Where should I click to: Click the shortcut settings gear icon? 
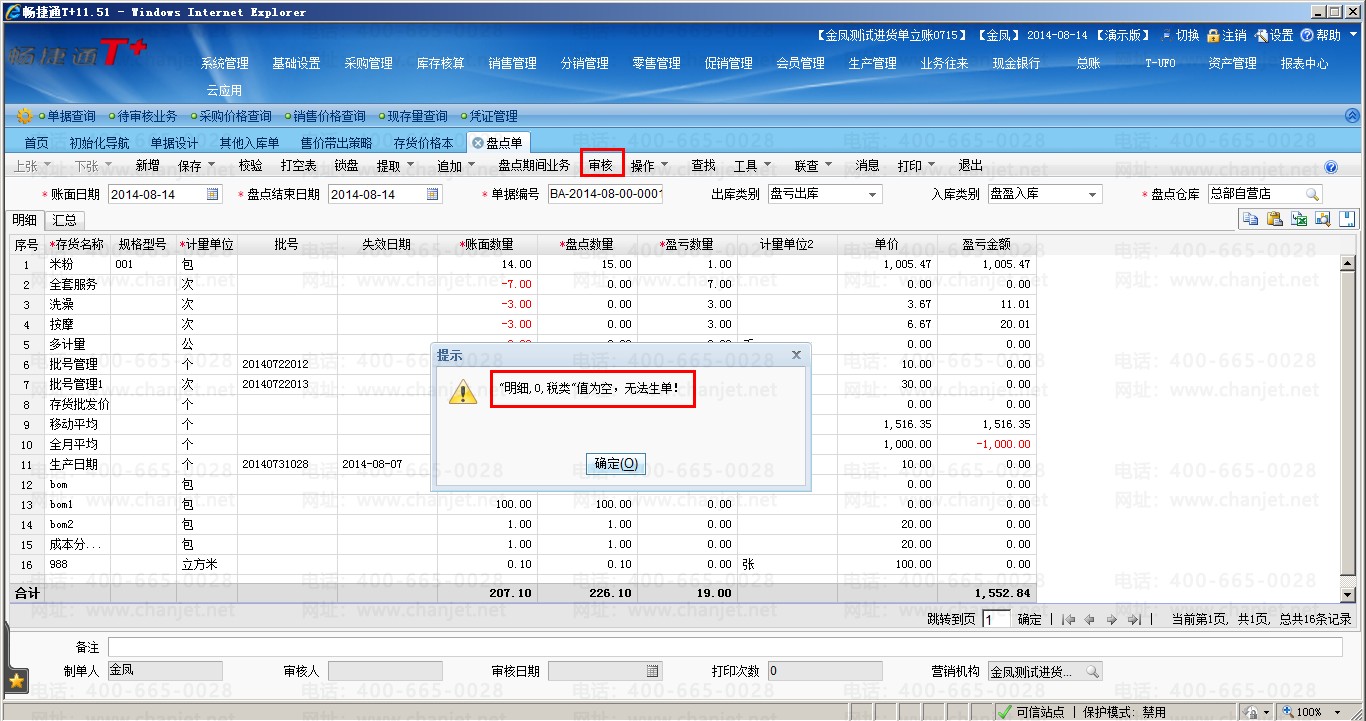coord(24,116)
